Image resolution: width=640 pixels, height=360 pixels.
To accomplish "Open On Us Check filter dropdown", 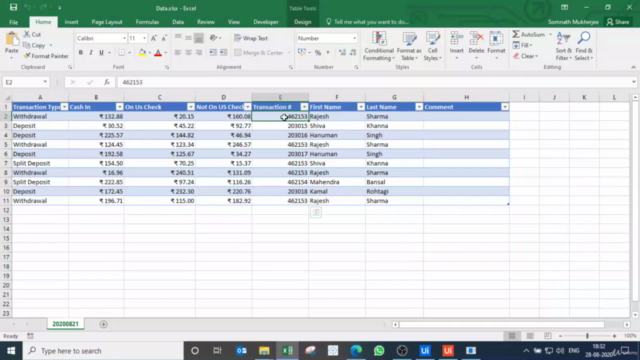I will [x=191, y=107].
